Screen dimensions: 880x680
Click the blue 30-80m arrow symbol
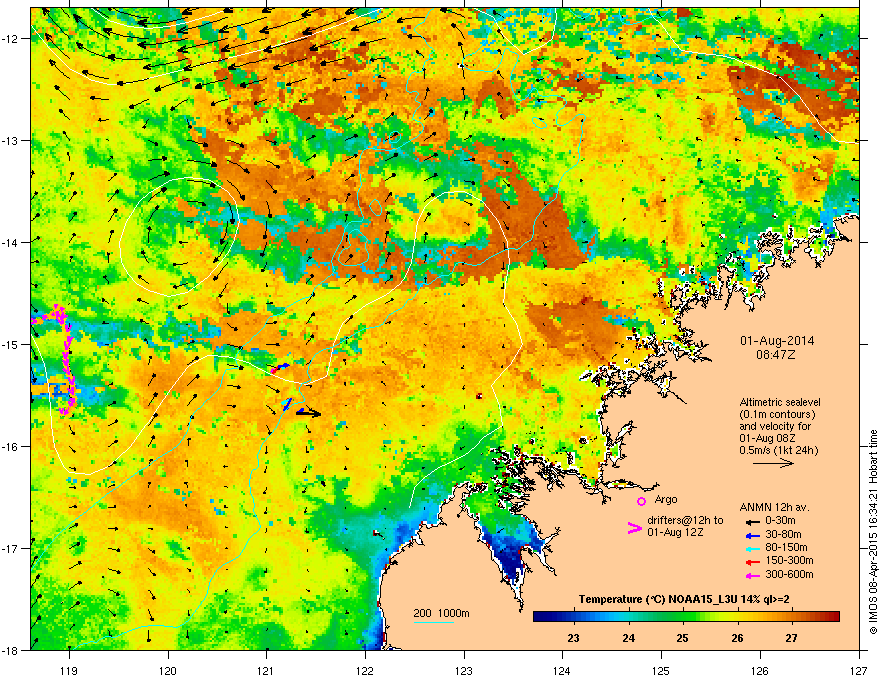pyautogui.click(x=751, y=535)
